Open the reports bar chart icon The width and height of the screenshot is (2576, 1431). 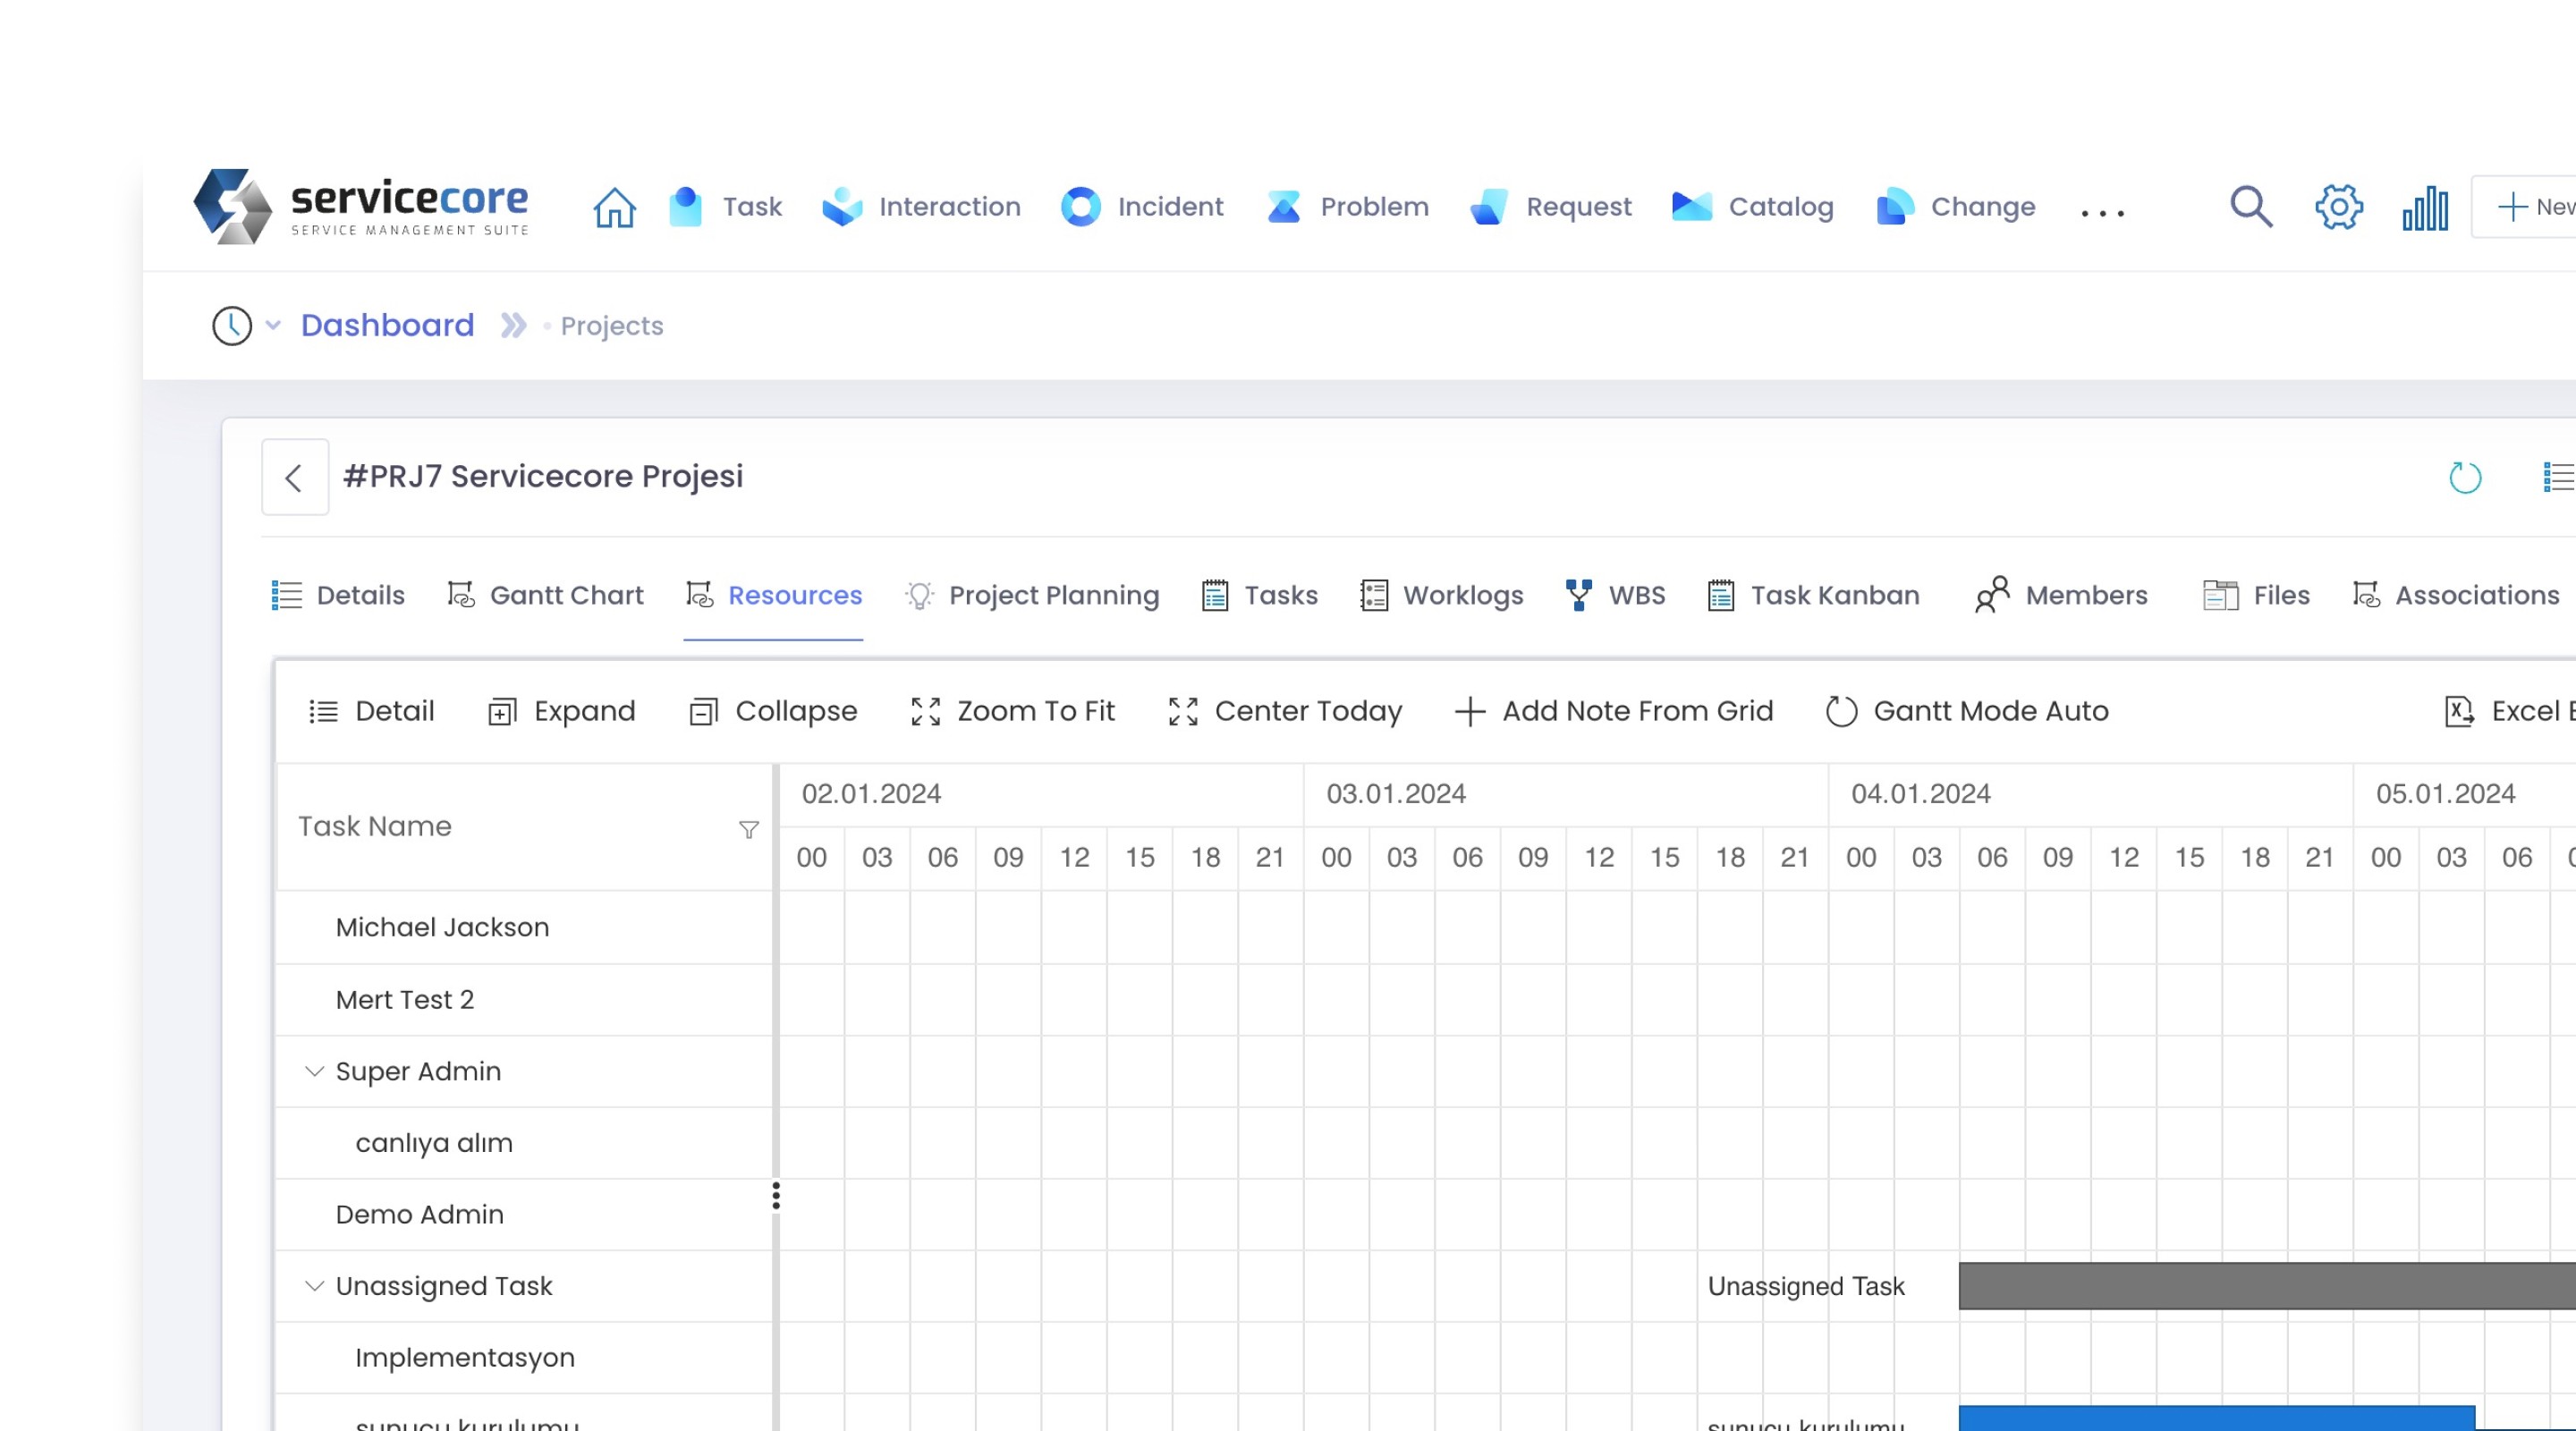[x=2425, y=208]
